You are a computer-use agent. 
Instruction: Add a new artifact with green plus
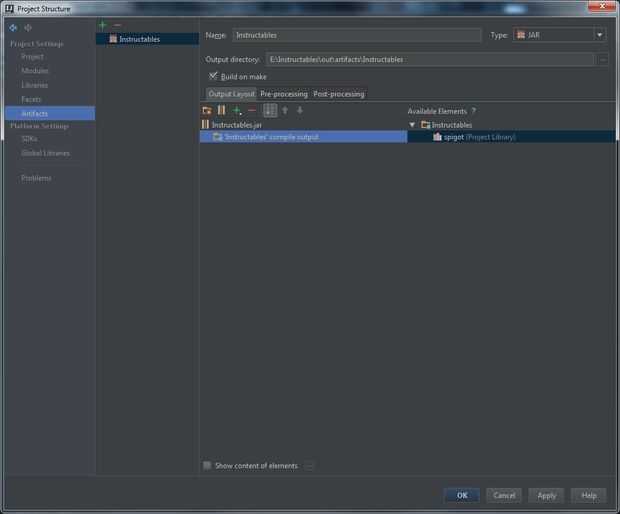(103, 25)
